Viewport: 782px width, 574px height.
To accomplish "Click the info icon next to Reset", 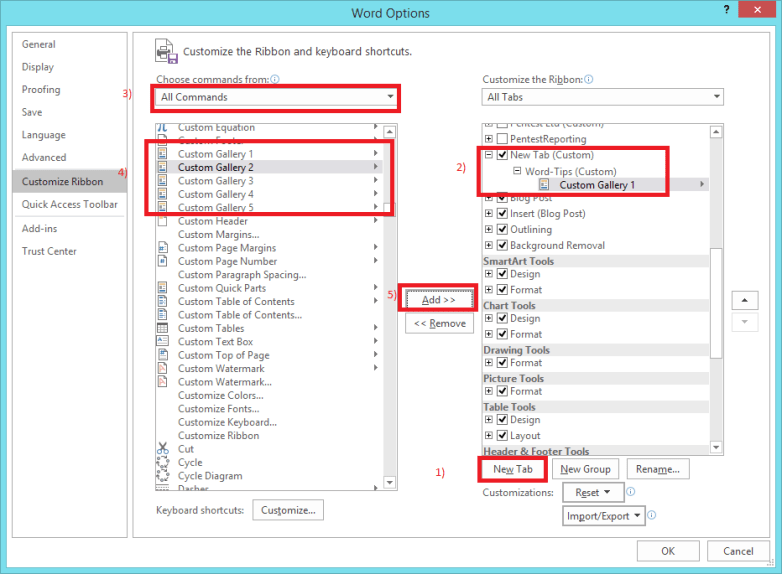I will tap(630, 492).
